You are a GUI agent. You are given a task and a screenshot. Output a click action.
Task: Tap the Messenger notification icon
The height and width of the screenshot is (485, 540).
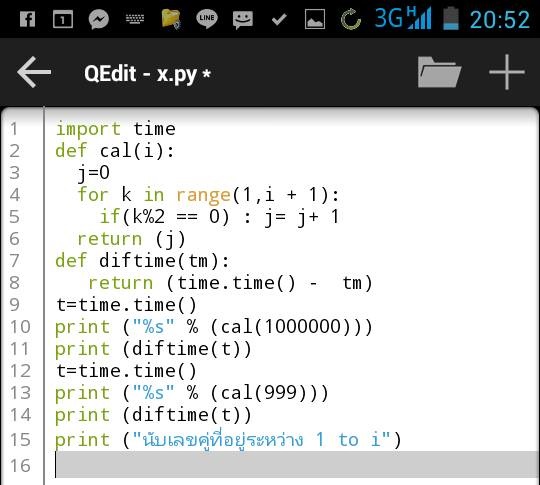click(x=98, y=19)
